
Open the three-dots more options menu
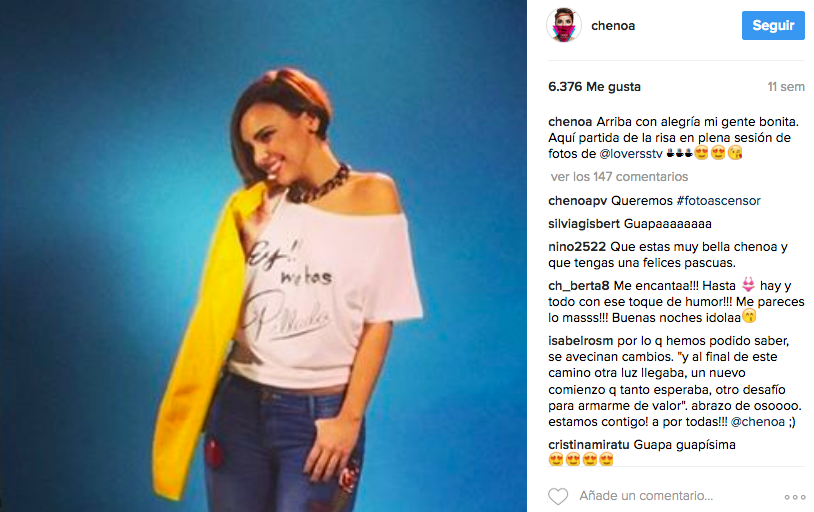point(794,497)
